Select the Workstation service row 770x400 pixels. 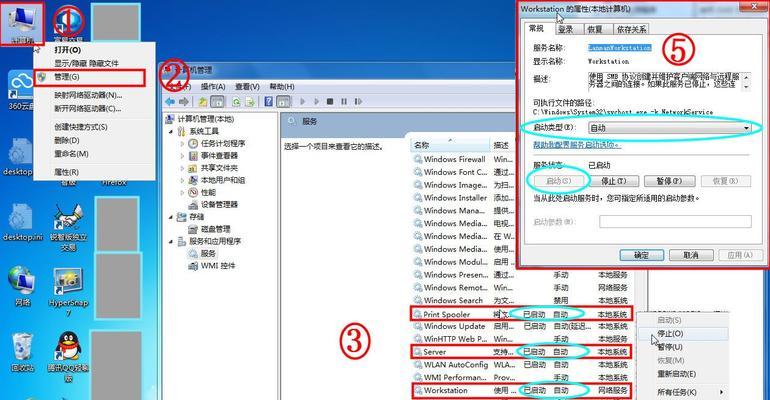(522, 390)
